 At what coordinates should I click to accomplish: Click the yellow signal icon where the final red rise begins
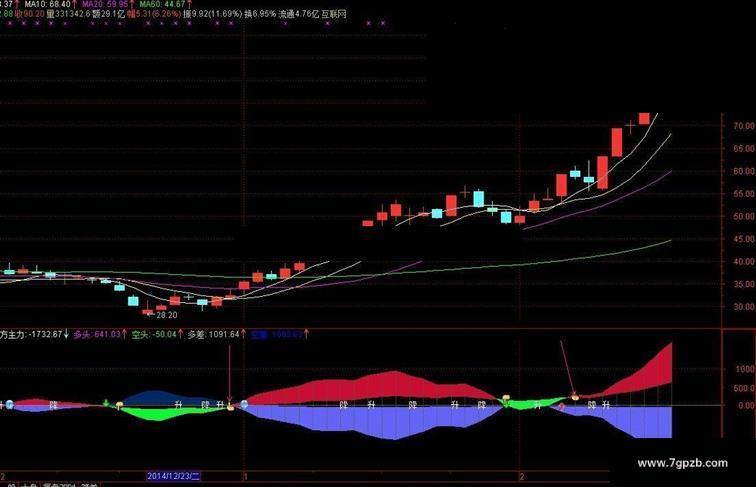(575, 397)
